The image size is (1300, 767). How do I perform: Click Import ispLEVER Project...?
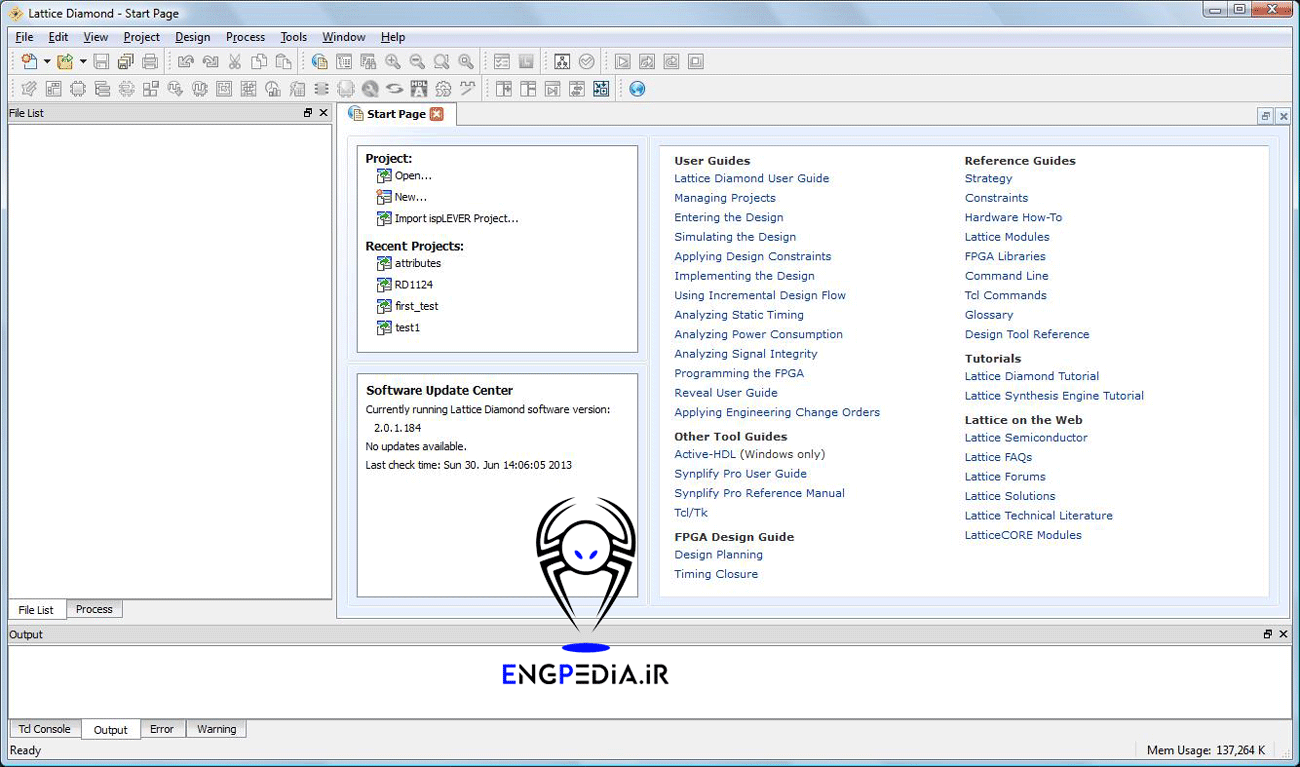[x=456, y=218]
